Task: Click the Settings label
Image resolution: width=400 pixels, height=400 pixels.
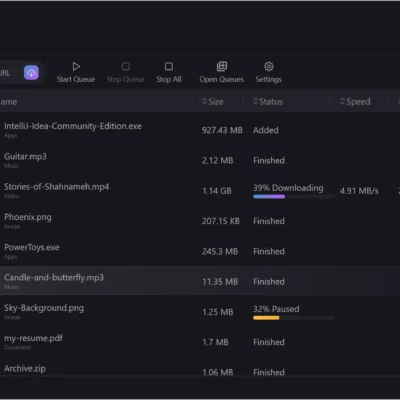Action: 269,79
